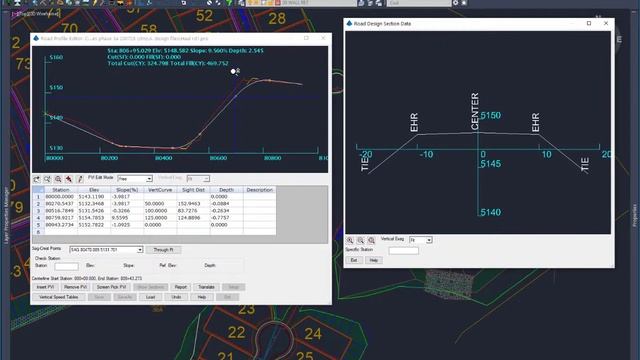Click the Through PI button
Screen dimensions: 640x360
[x=163, y=250]
